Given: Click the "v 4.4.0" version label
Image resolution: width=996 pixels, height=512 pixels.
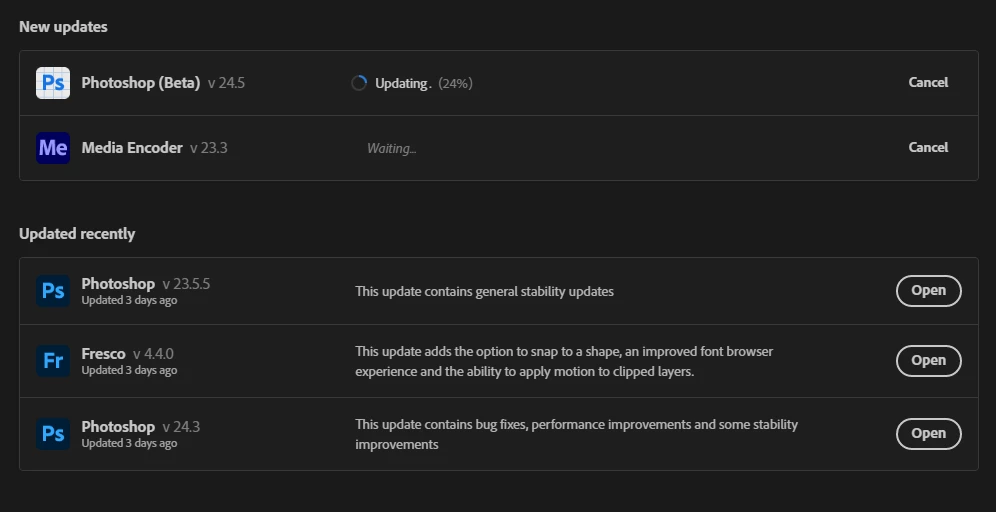Looking at the screenshot, I should click(153, 354).
